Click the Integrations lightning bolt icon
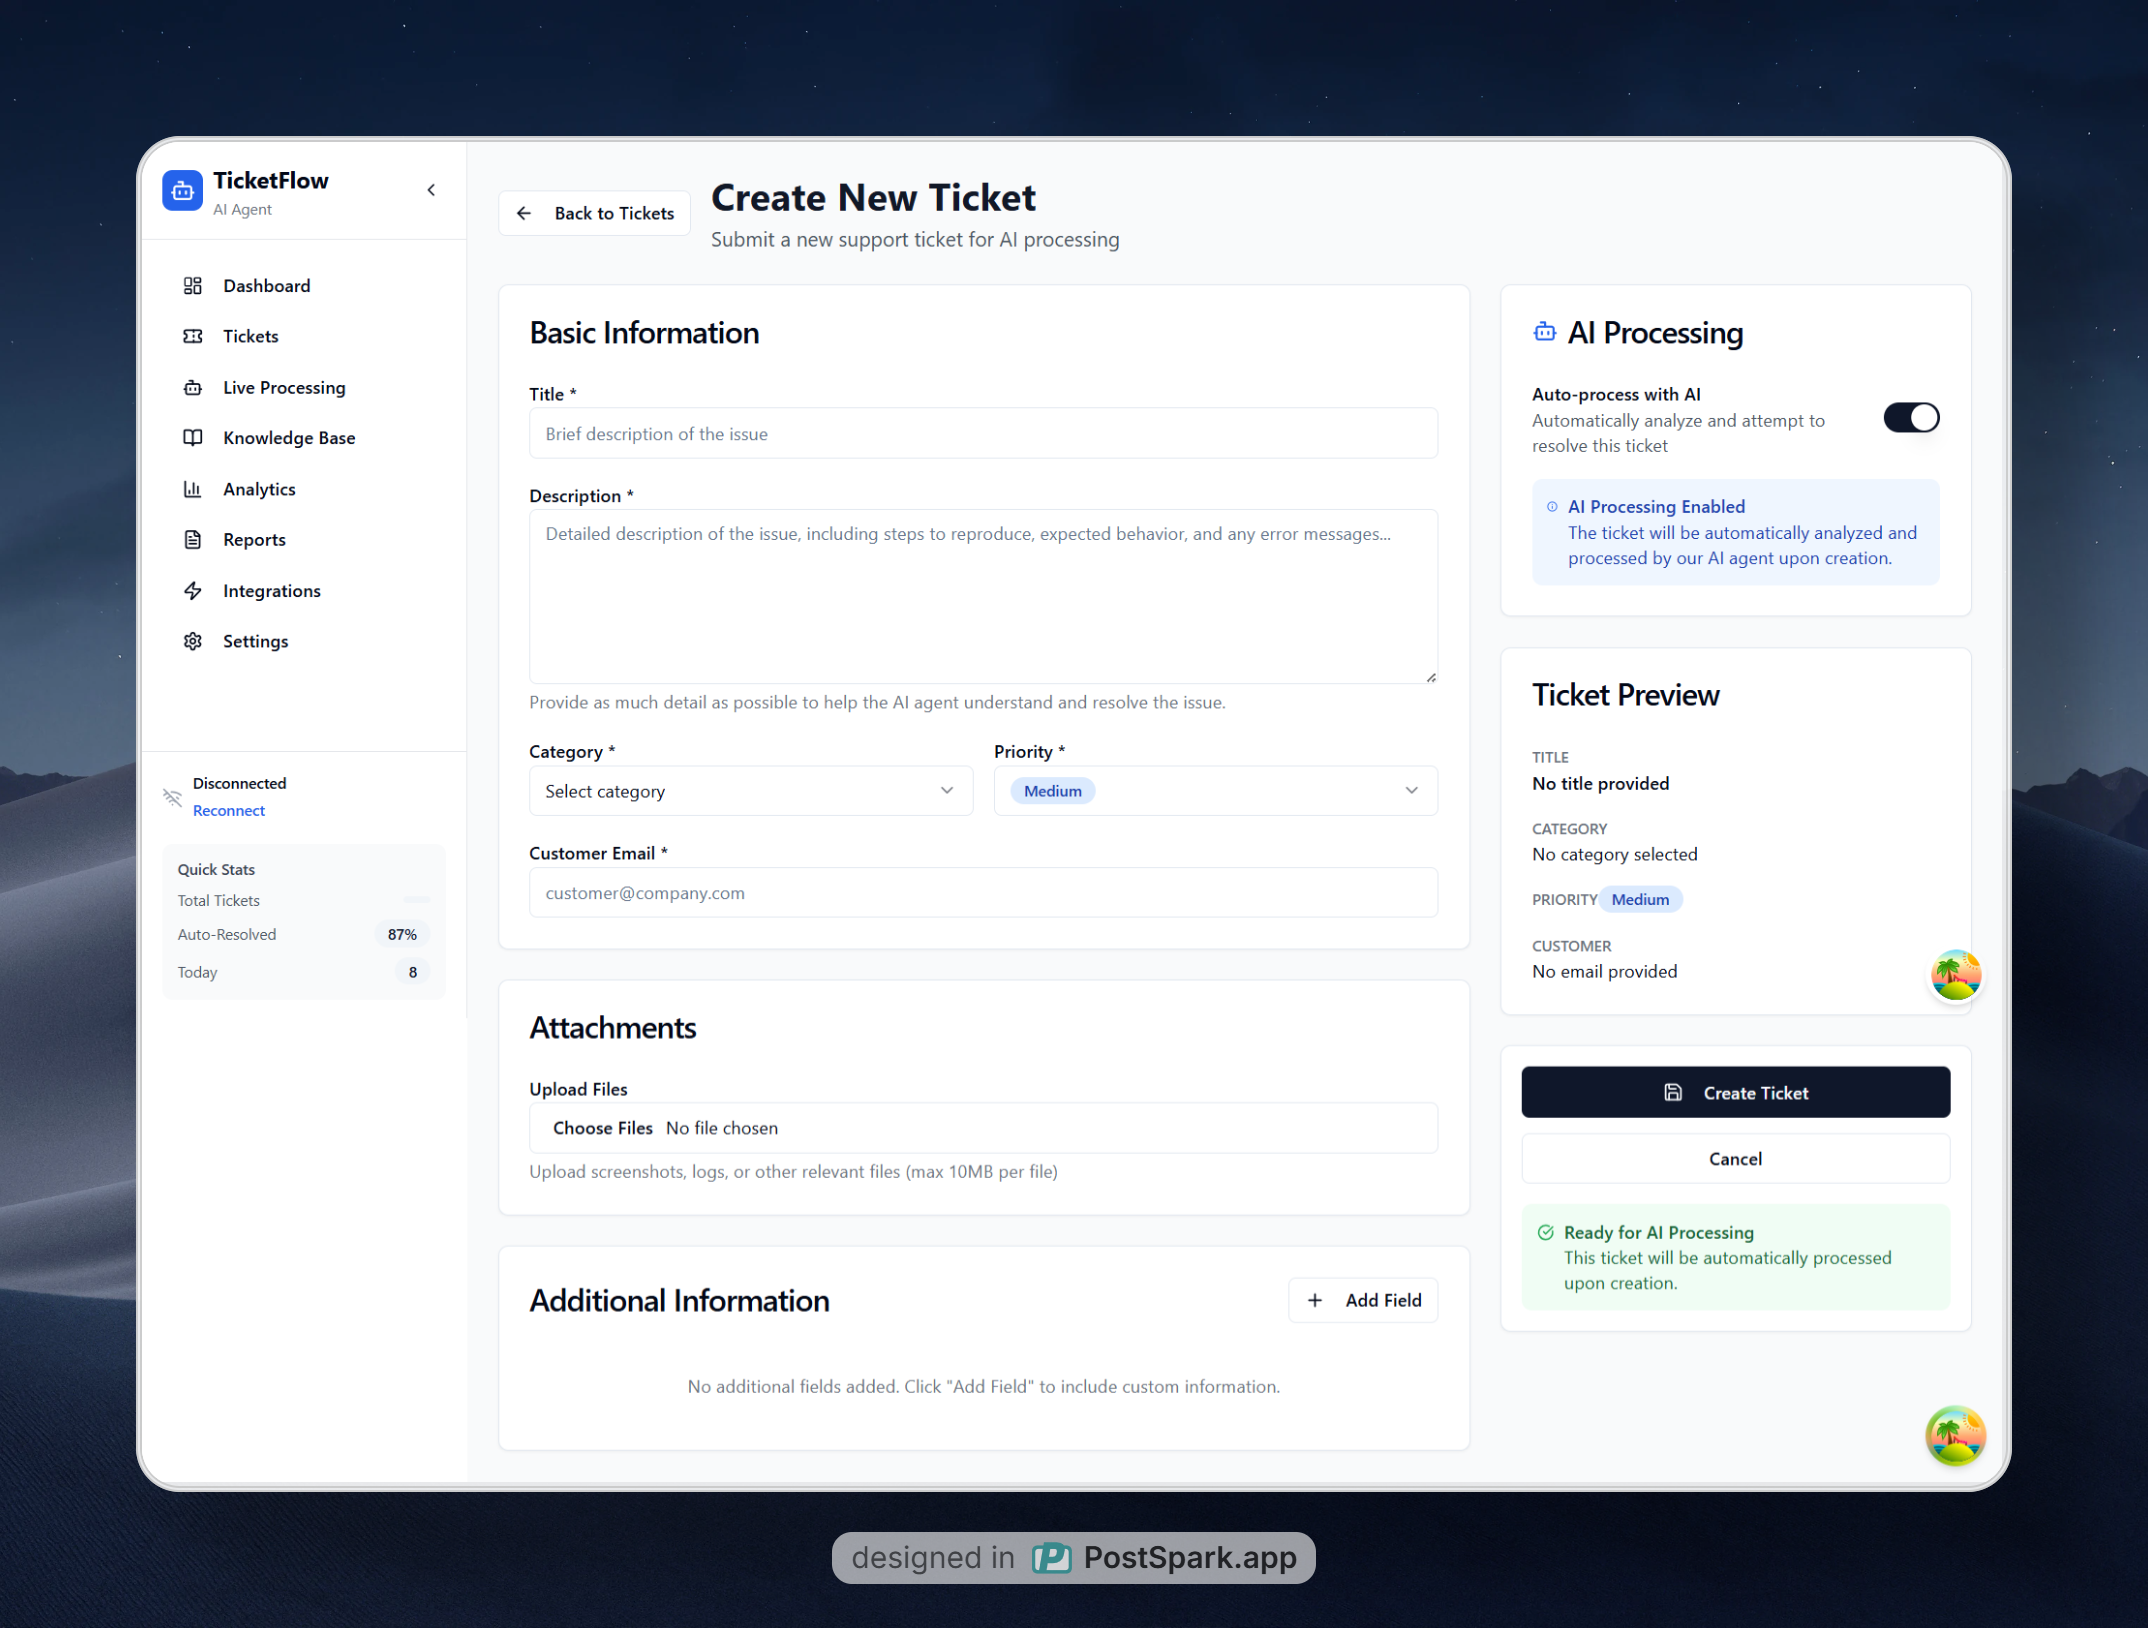Image resolution: width=2148 pixels, height=1628 pixels. (x=193, y=591)
